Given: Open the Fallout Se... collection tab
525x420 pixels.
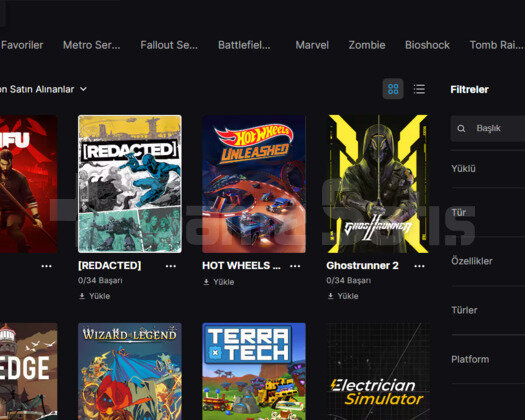Looking at the screenshot, I should click(x=169, y=45).
